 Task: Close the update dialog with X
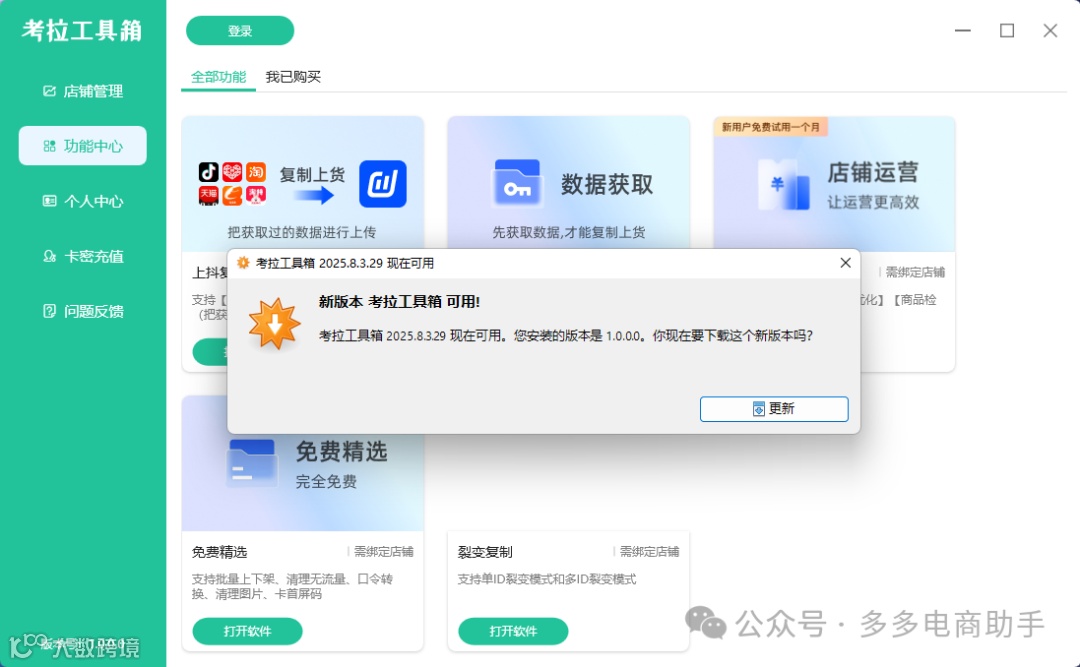pyautogui.click(x=845, y=263)
